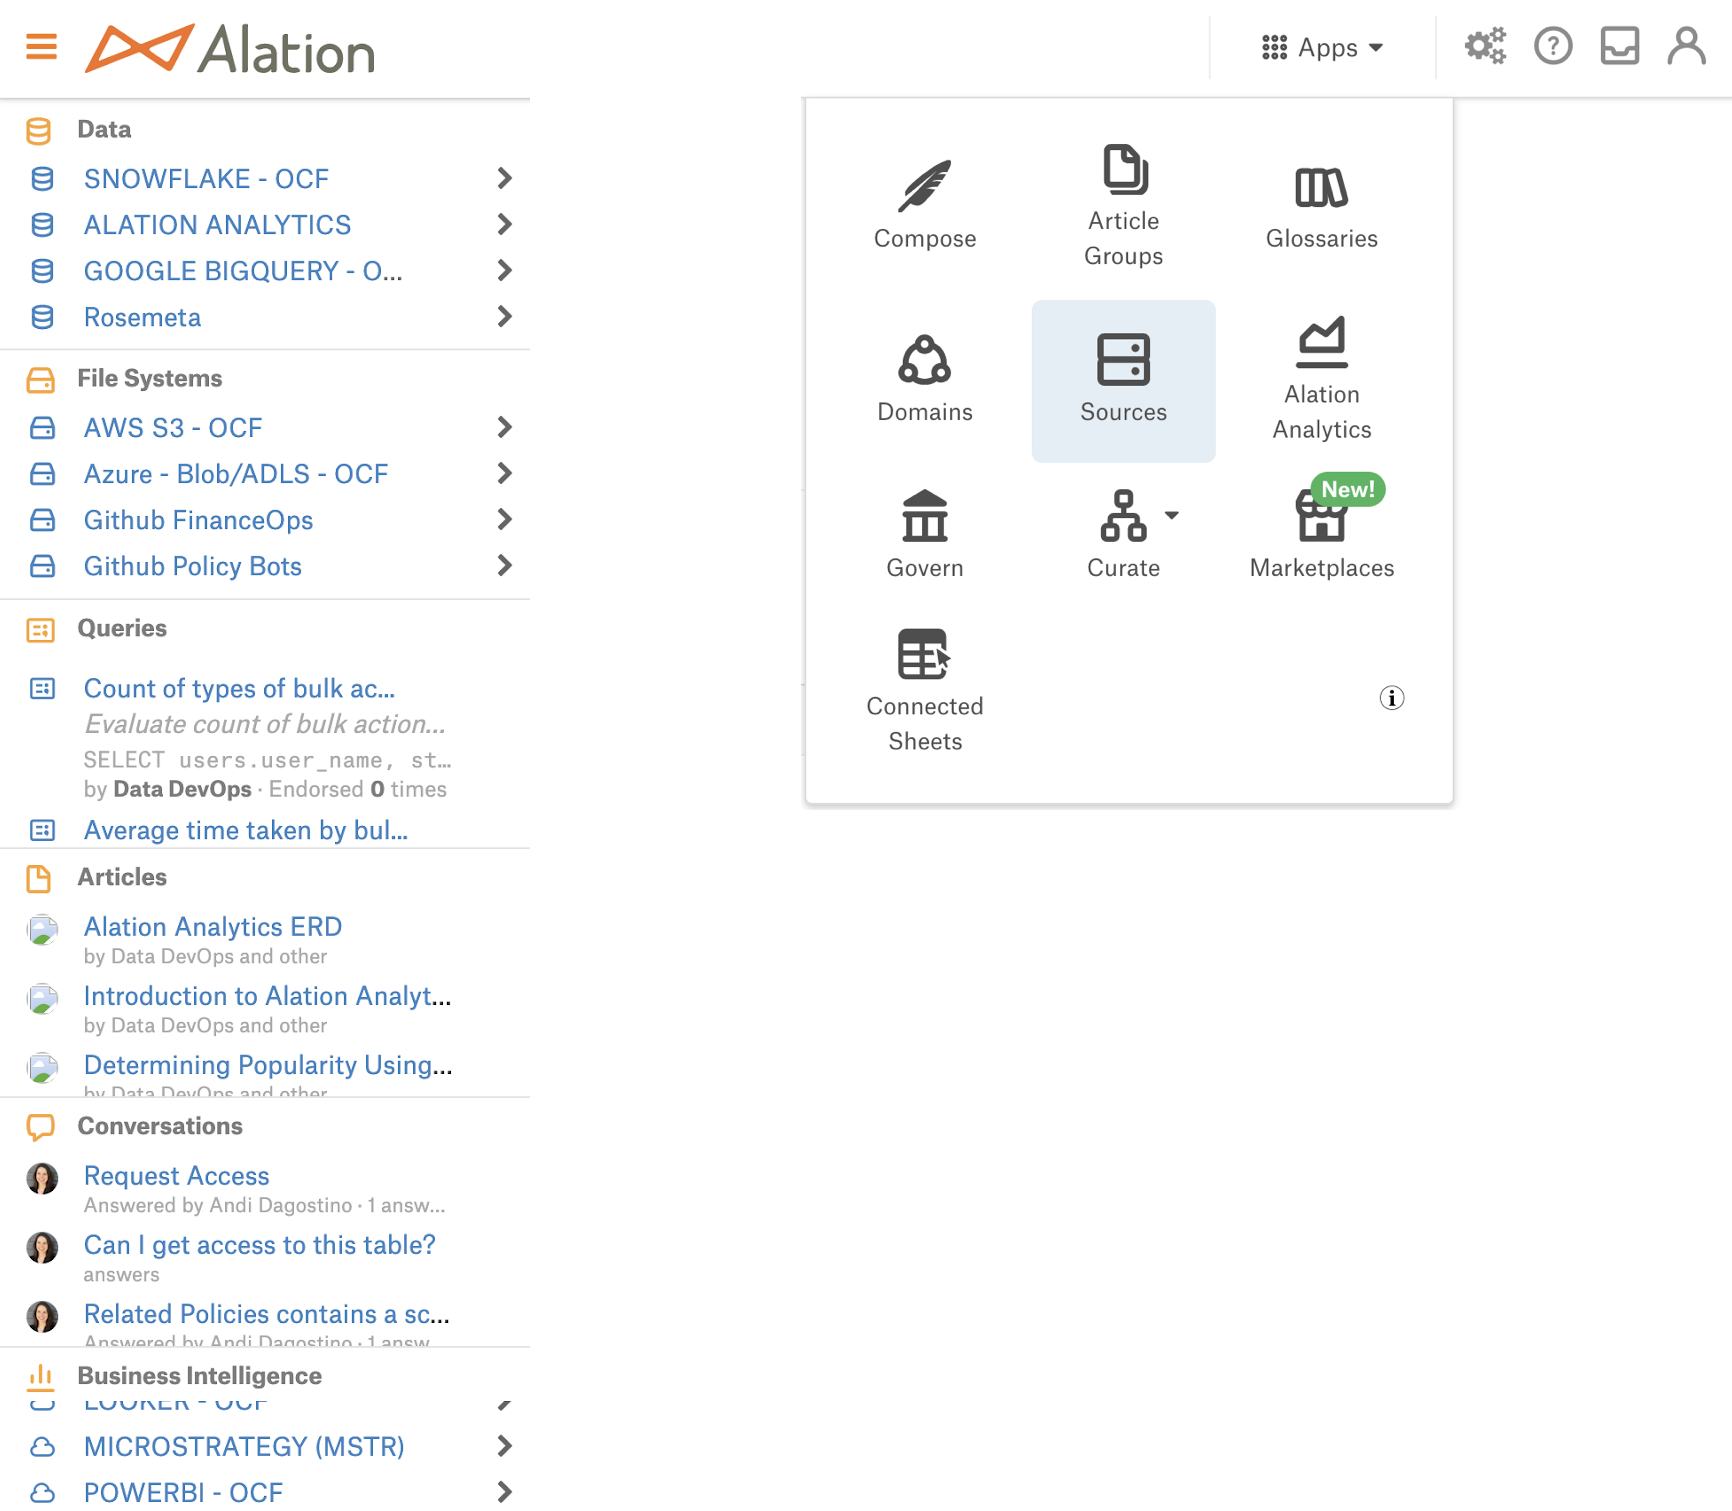Open query Count of types of bulk ac...
Viewport: 1732px width, 1511px height.
tap(239, 689)
